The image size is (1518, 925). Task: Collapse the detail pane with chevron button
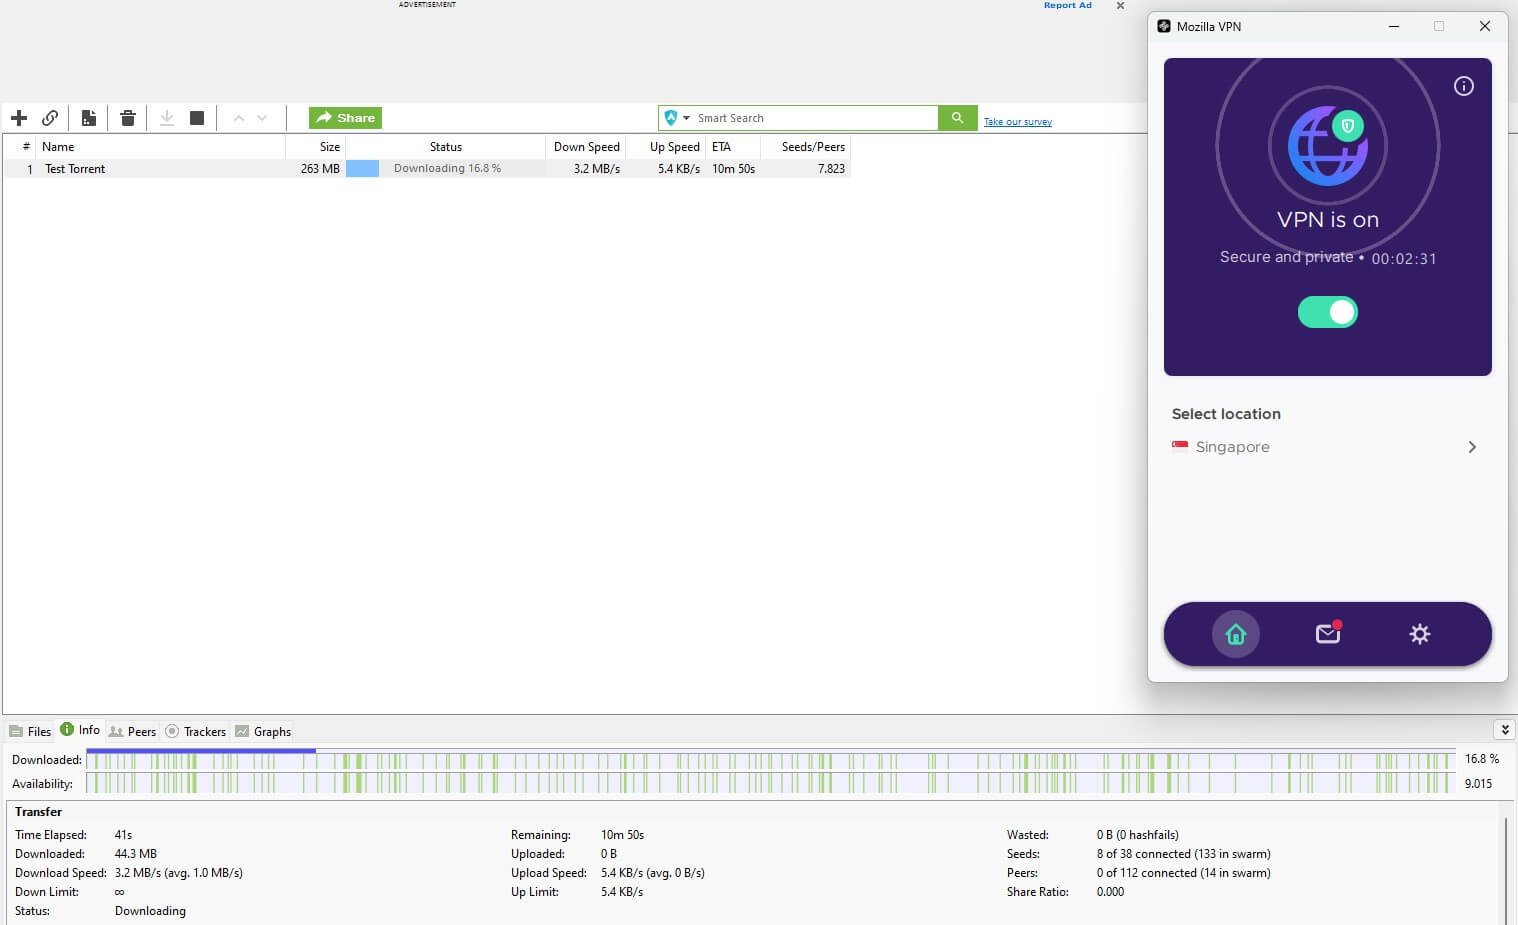coord(1504,730)
